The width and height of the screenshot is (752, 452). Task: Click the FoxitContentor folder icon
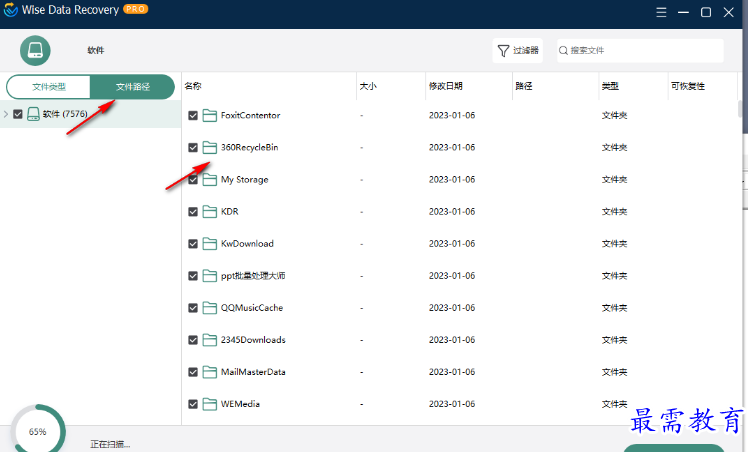(x=210, y=115)
